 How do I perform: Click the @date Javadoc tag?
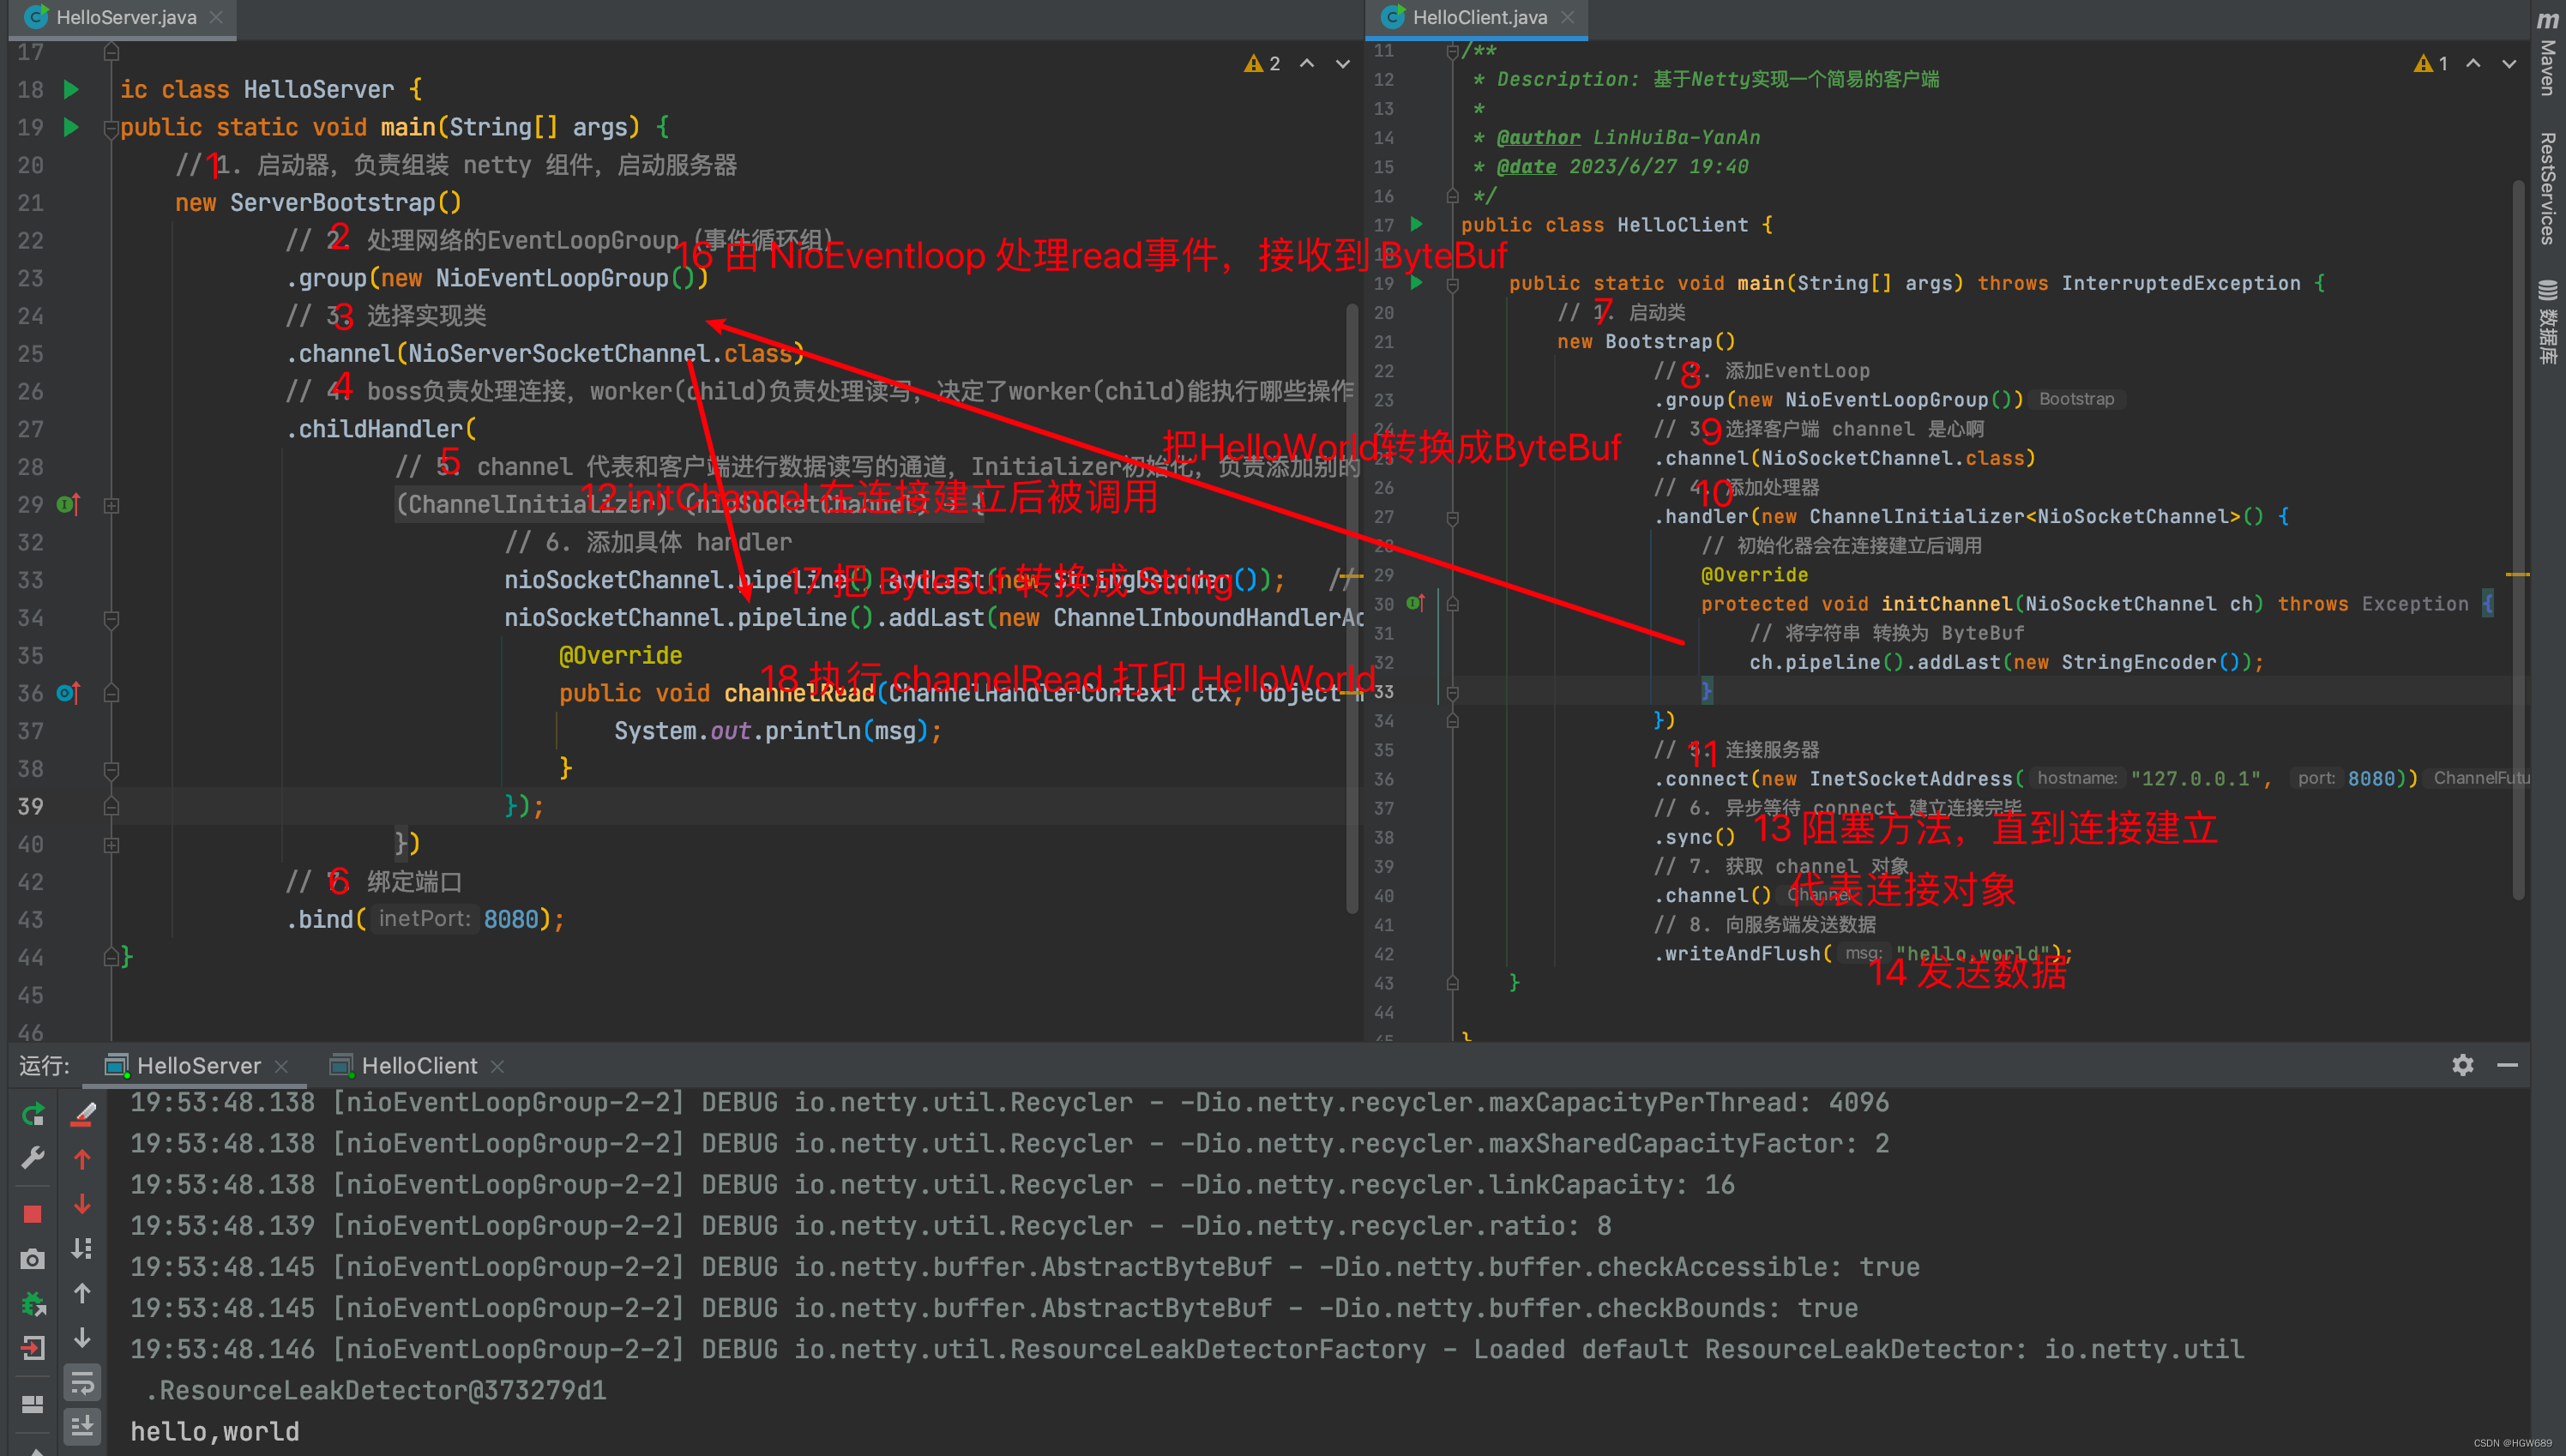coord(1526,167)
